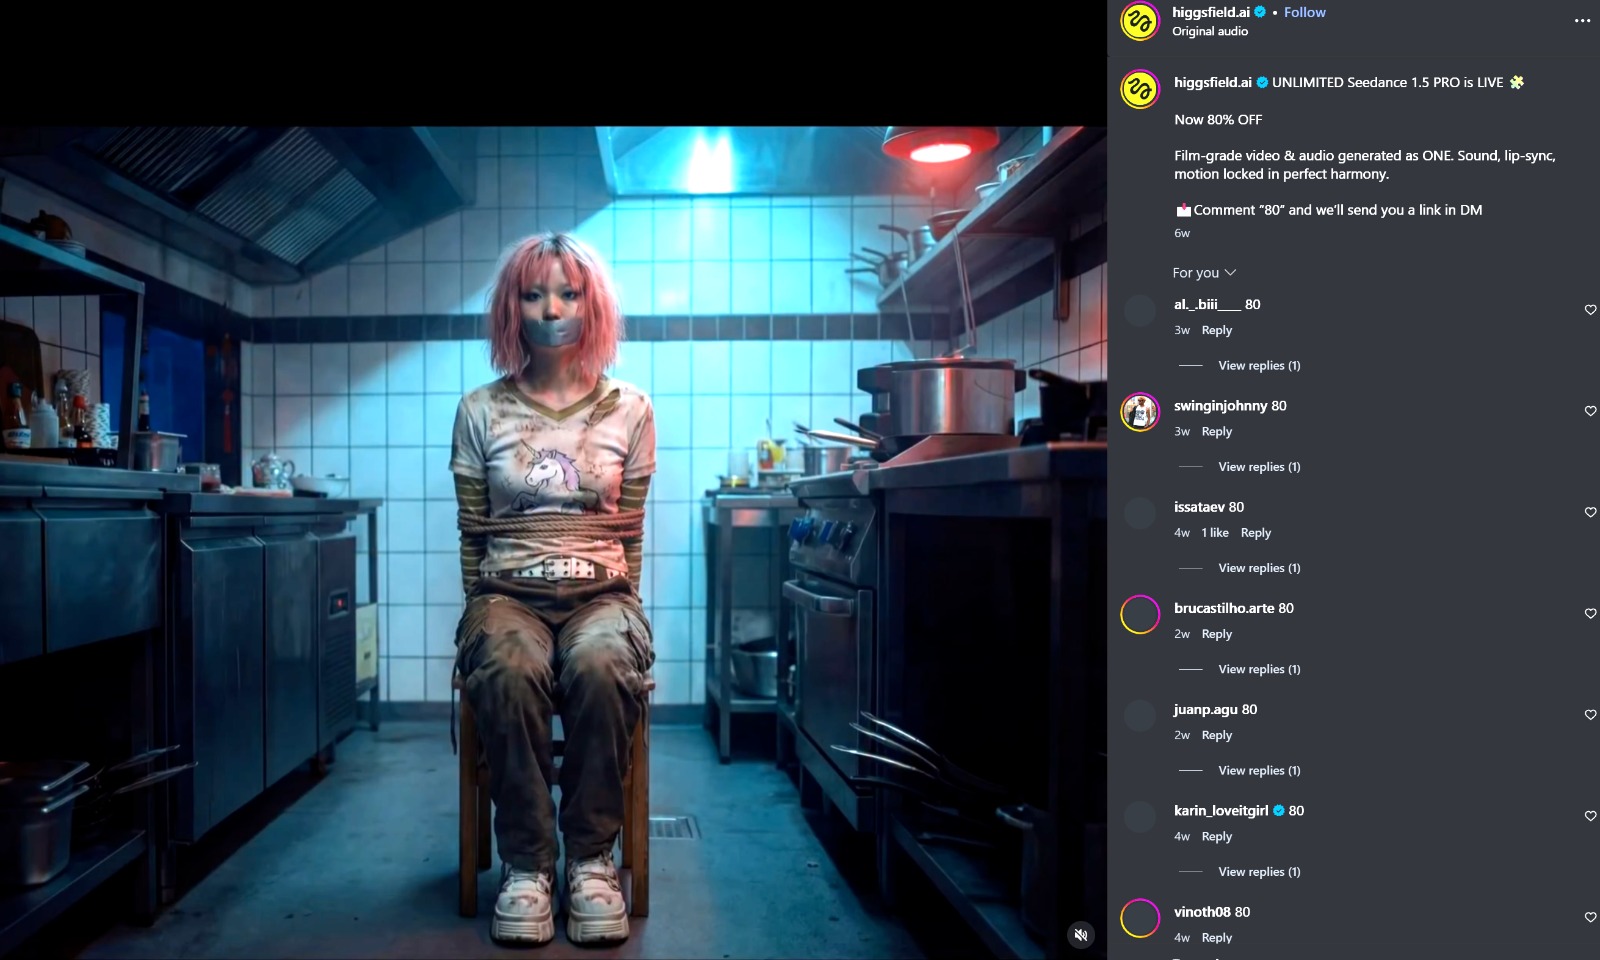The width and height of the screenshot is (1600, 960).
Task: Open the al._.biii___ username link
Action: click(x=1207, y=304)
